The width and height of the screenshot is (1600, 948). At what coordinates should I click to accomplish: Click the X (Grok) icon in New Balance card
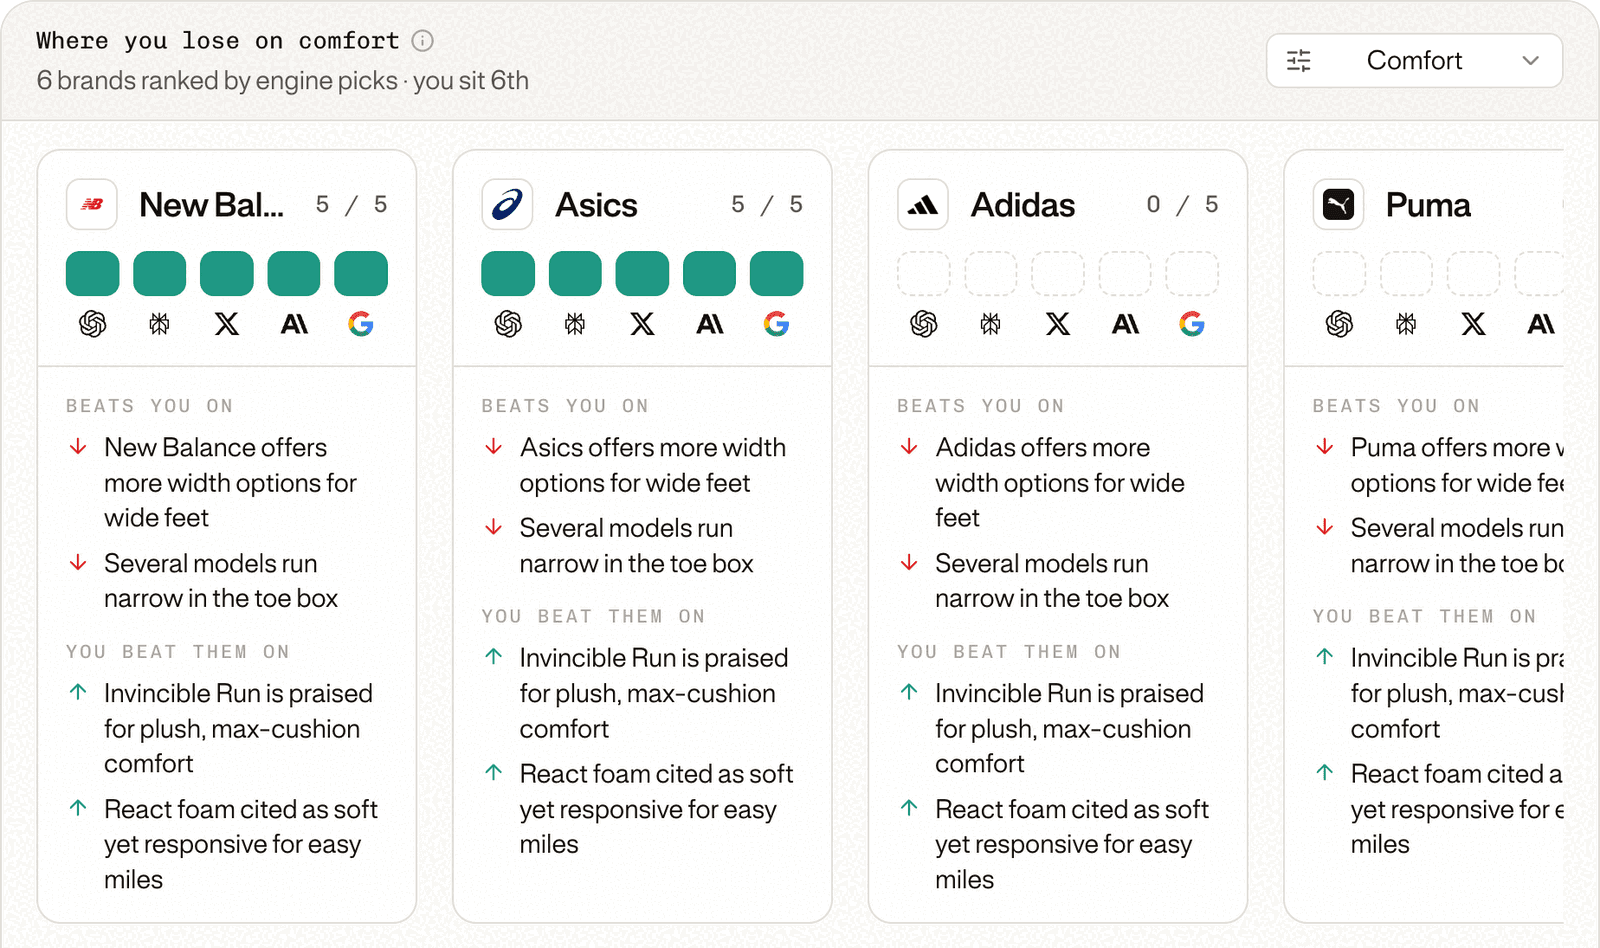pos(227,324)
